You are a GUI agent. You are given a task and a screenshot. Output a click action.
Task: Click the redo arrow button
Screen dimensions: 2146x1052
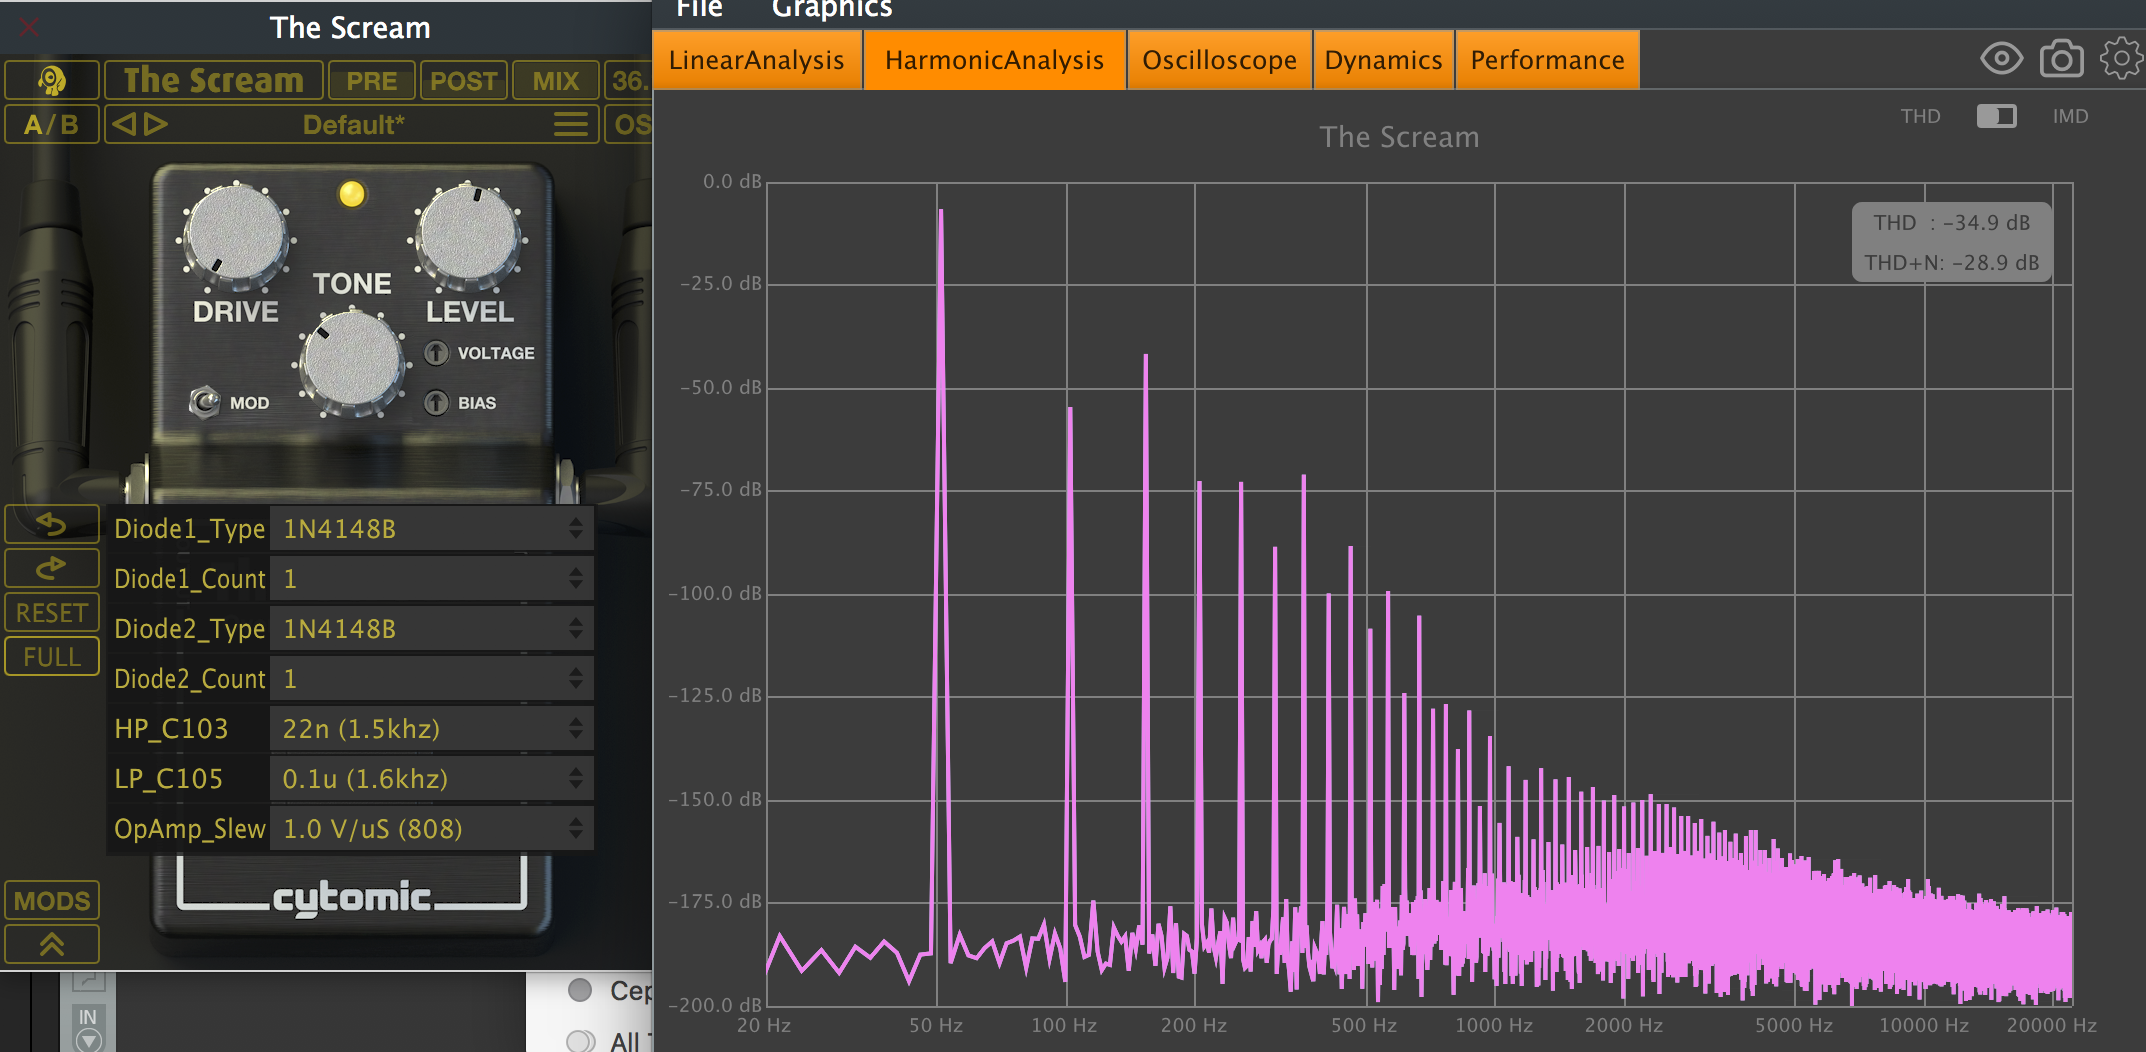pos(52,568)
